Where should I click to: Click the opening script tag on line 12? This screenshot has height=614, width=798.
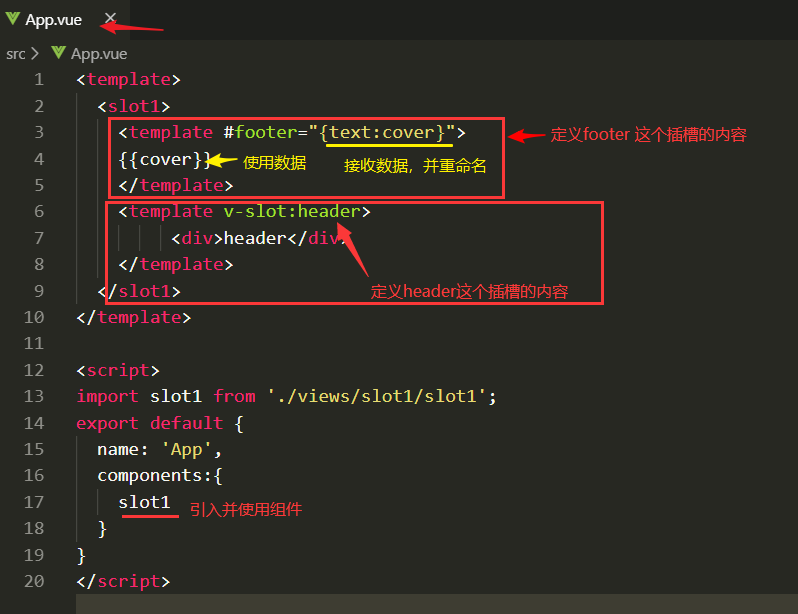point(118,370)
